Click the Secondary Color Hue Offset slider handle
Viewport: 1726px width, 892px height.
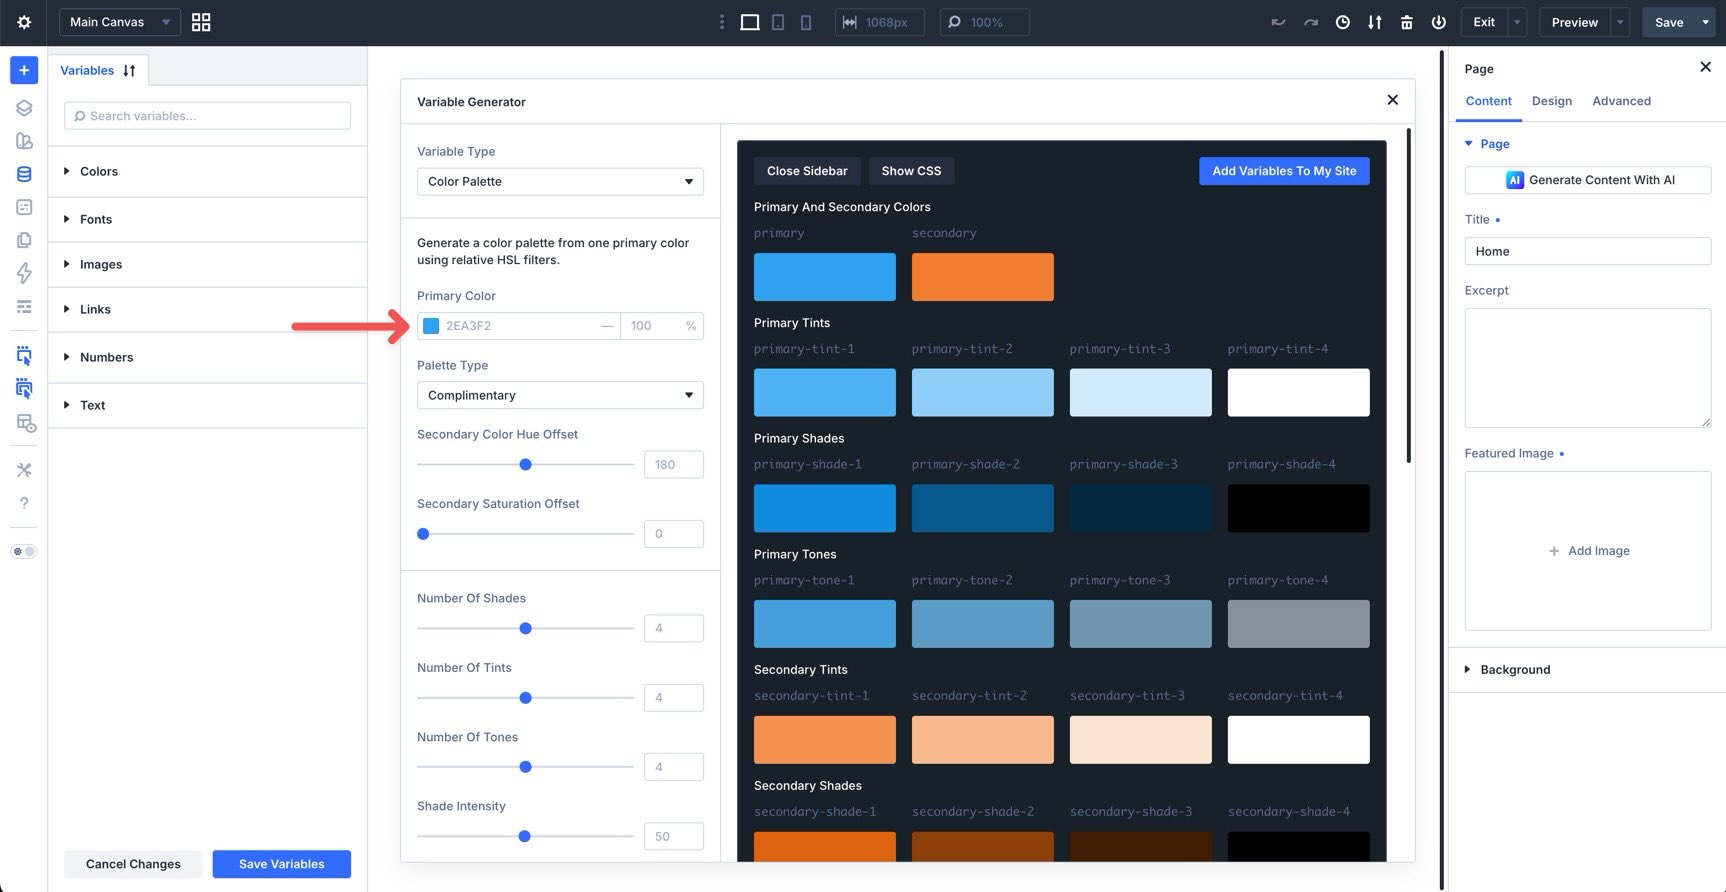(x=525, y=464)
